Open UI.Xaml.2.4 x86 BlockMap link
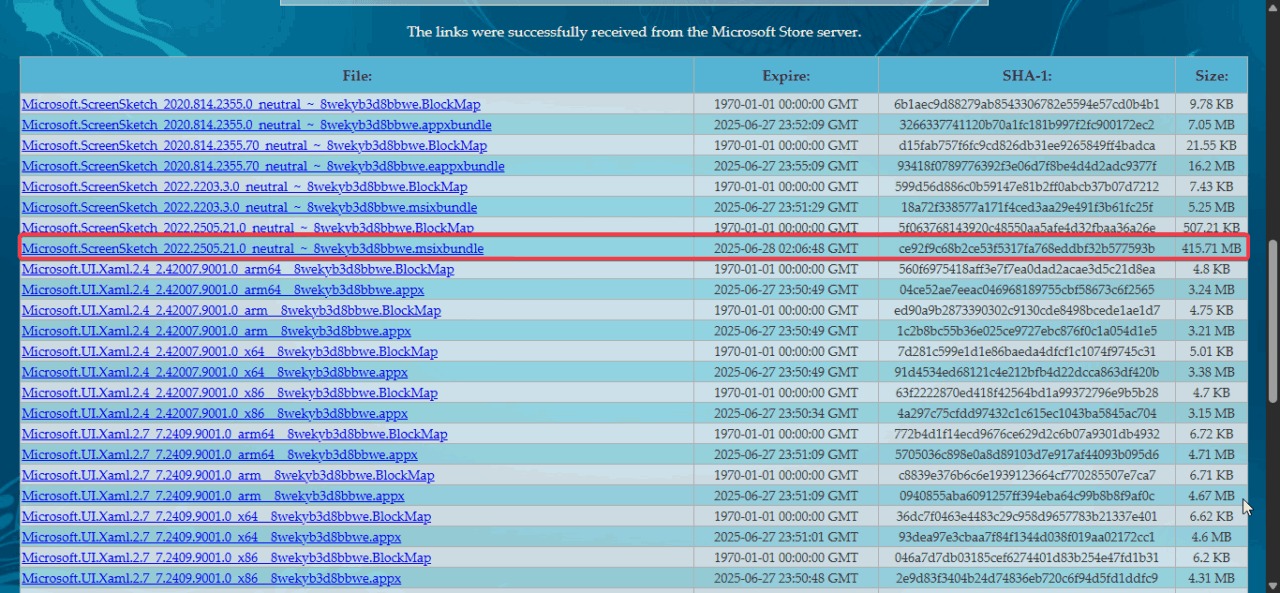Screen dimensions: 1280x593 [230, 393]
